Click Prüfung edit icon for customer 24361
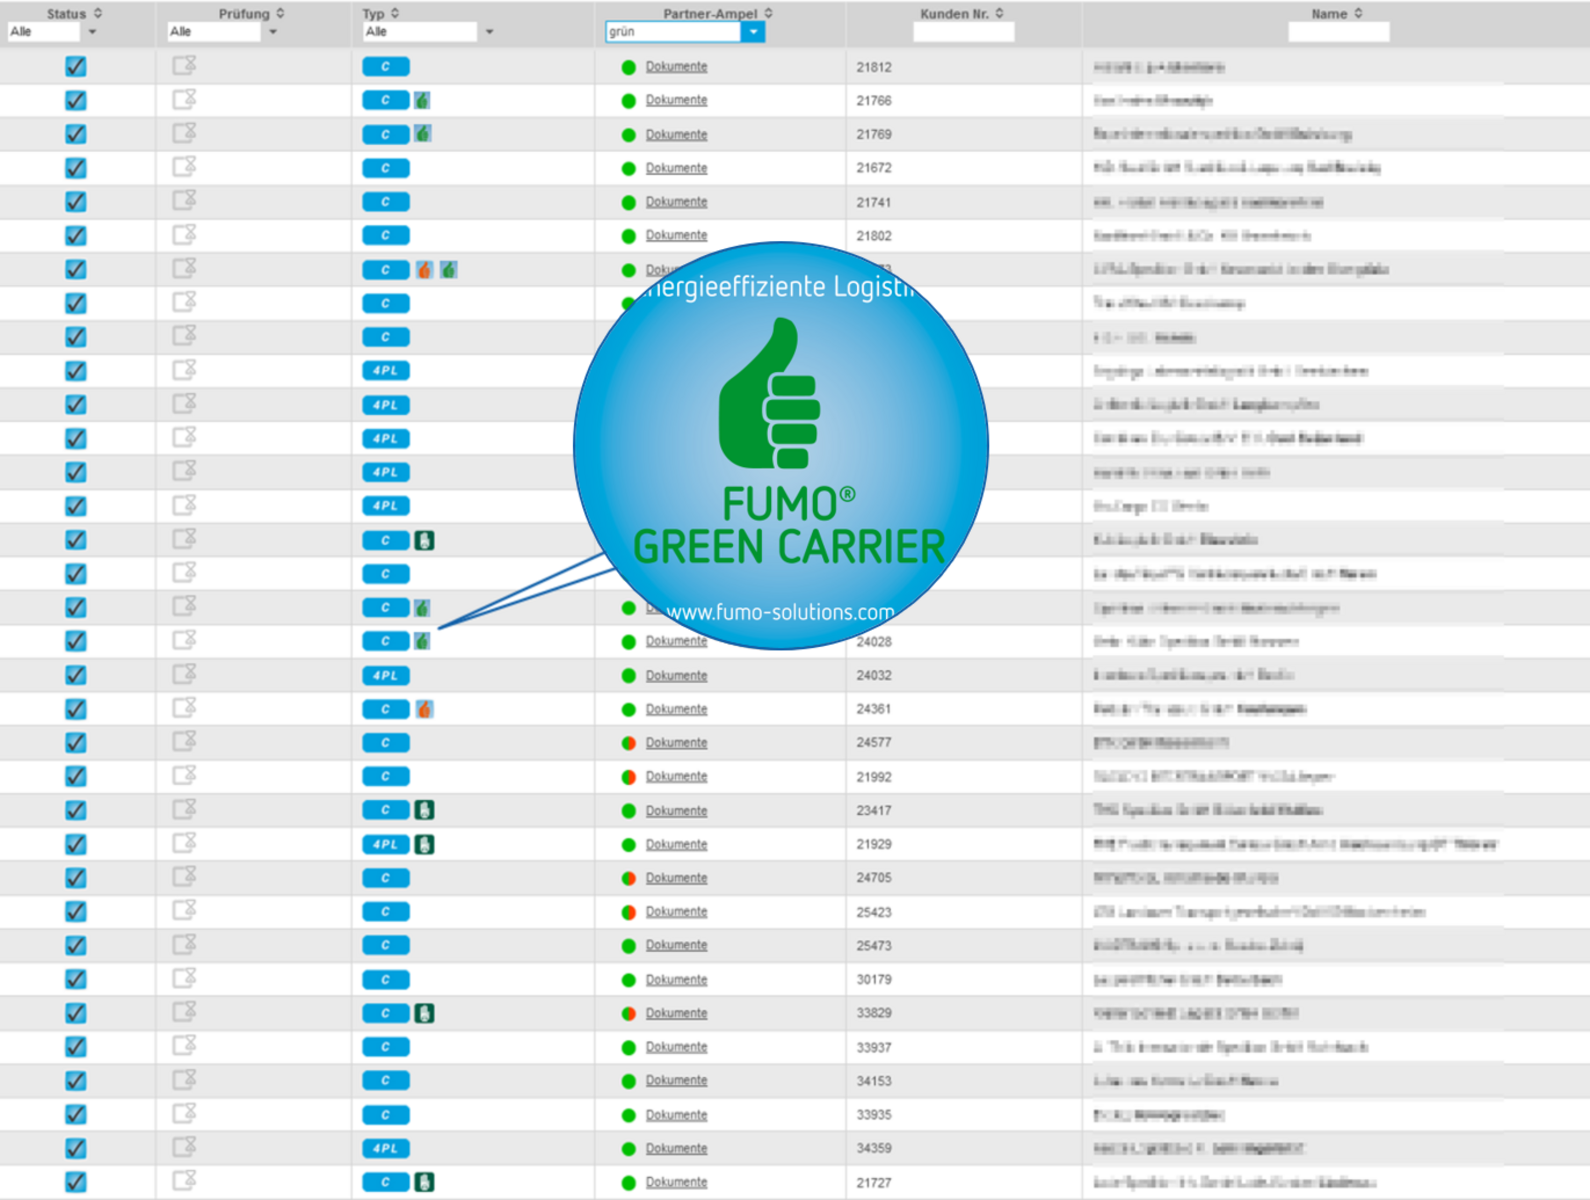 (184, 708)
